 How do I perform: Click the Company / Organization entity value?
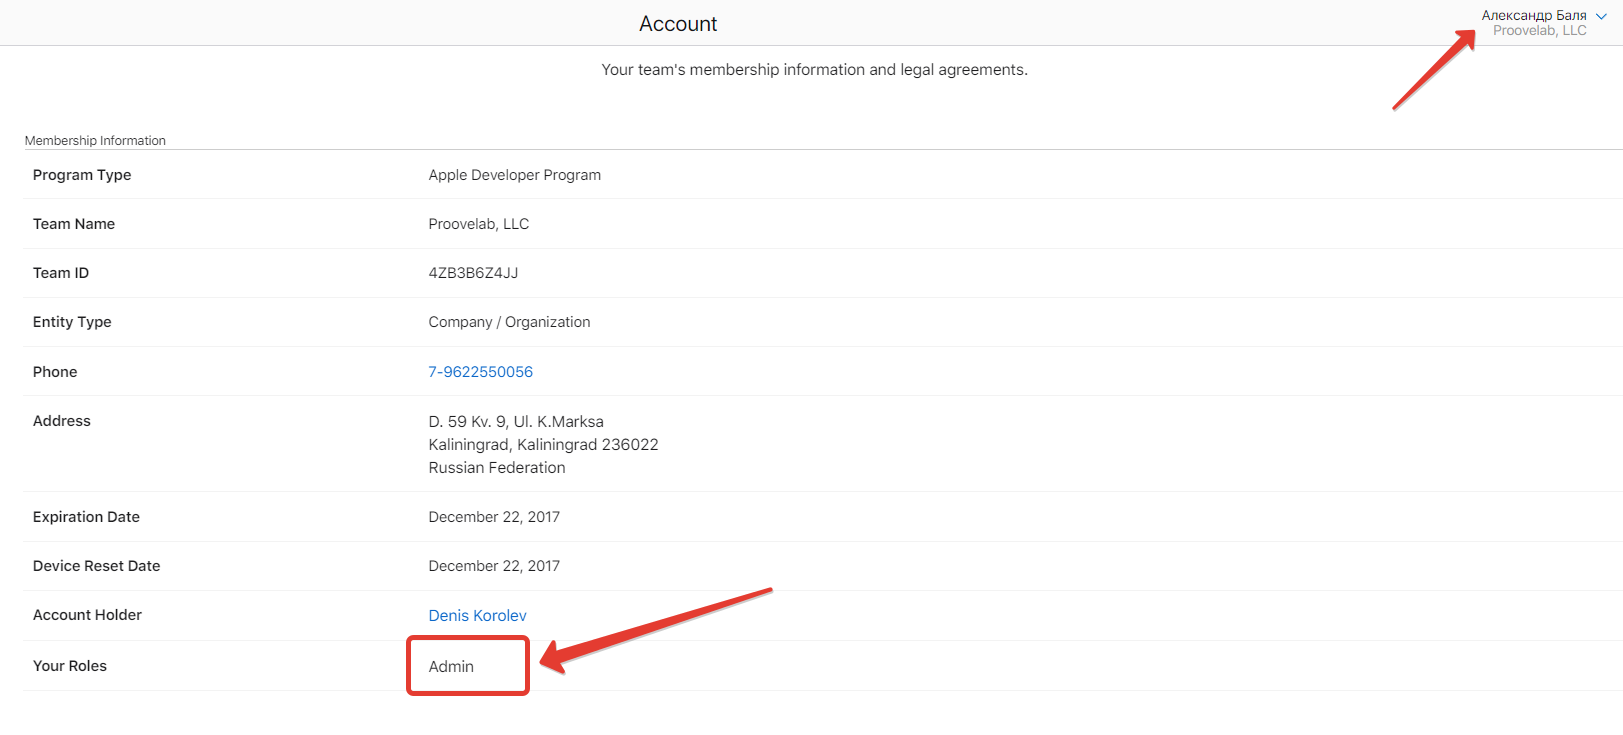(509, 322)
